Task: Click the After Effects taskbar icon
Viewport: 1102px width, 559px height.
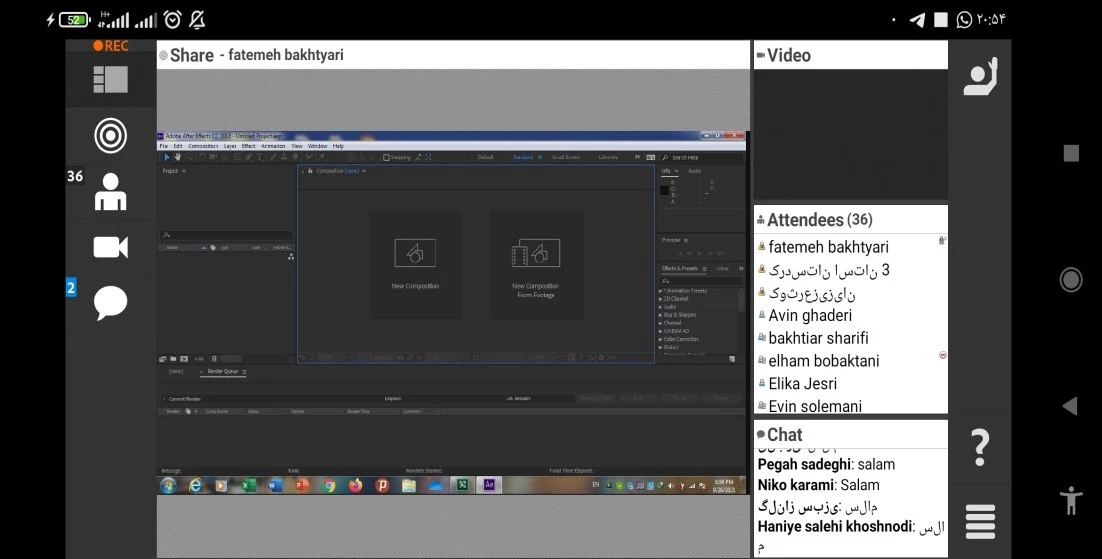Action: tap(489, 485)
